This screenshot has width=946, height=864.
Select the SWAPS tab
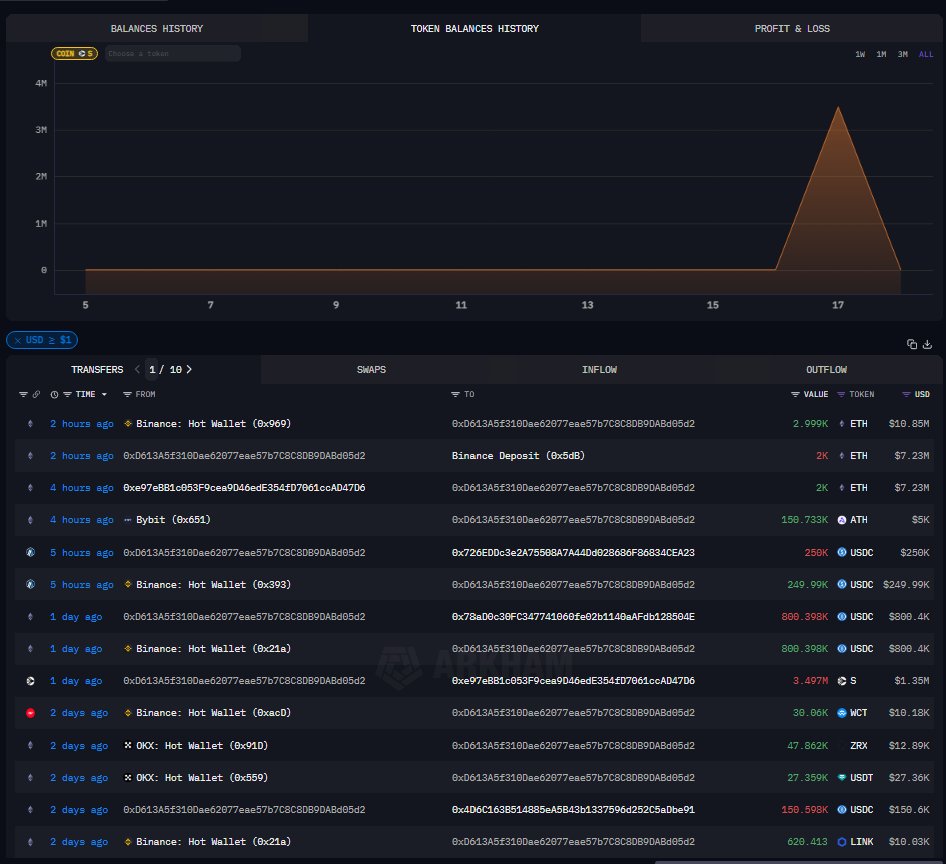(371, 369)
